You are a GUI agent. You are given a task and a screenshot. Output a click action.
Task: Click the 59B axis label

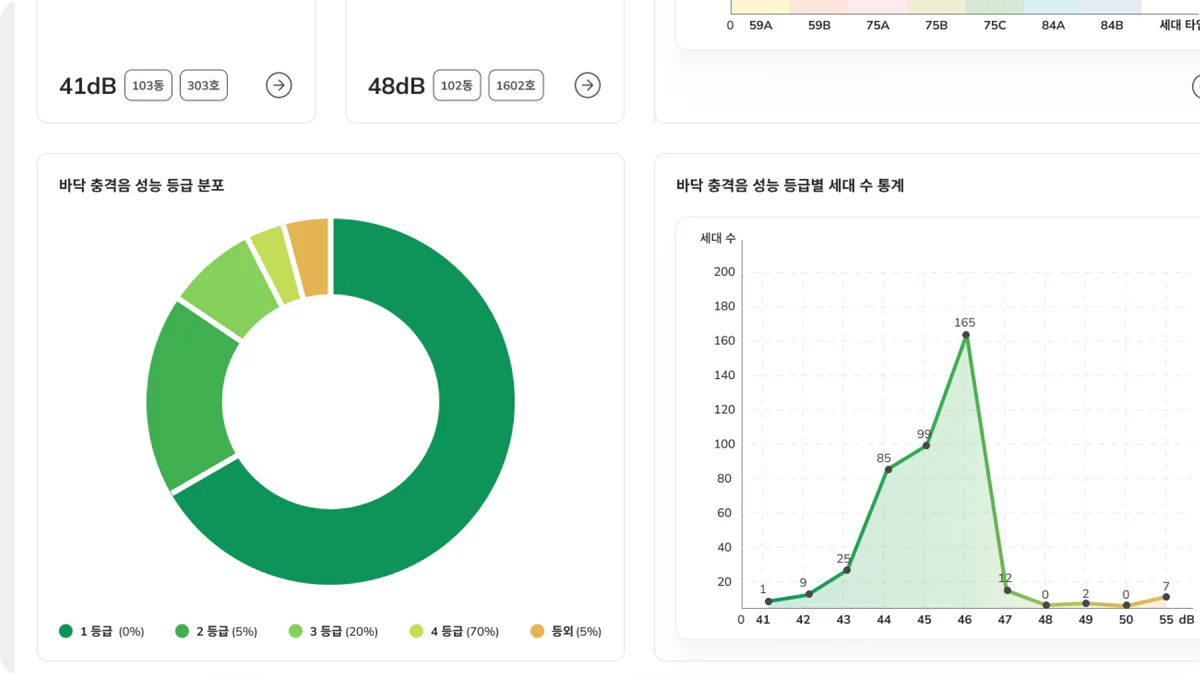point(819,25)
